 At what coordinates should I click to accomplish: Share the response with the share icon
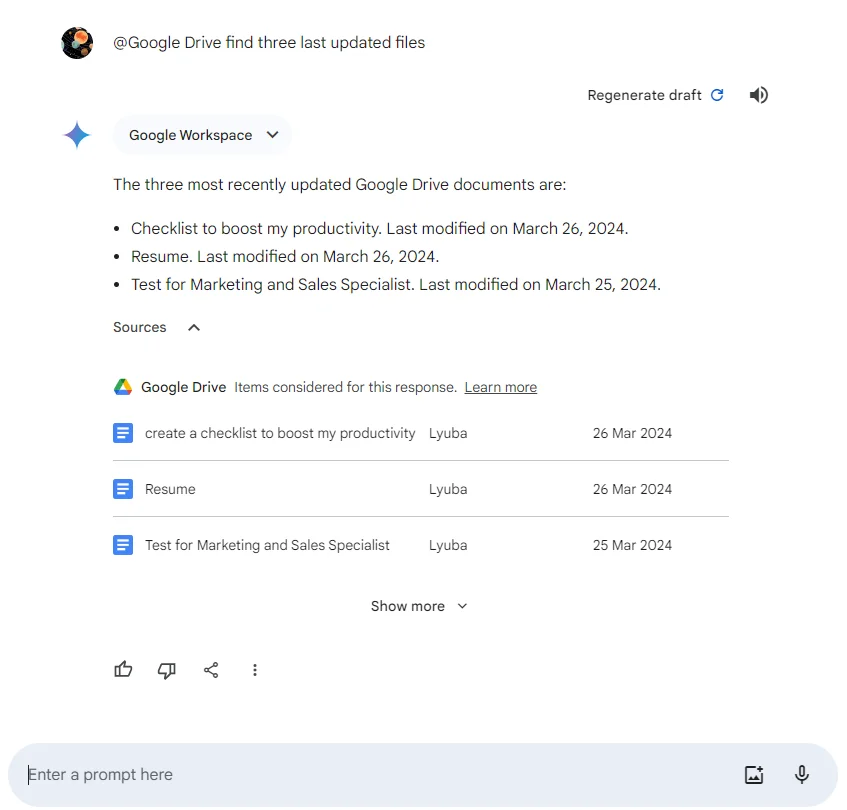[x=211, y=670]
